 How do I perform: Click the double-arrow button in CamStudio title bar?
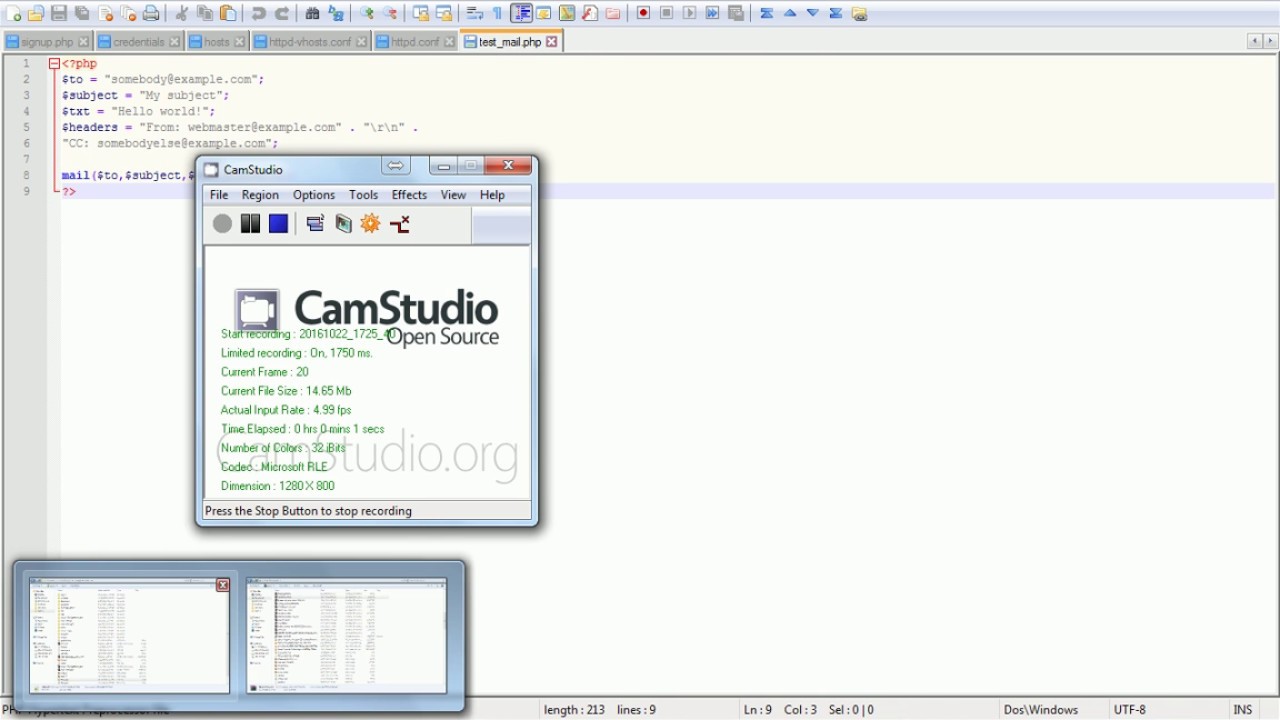[x=396, y=166]
